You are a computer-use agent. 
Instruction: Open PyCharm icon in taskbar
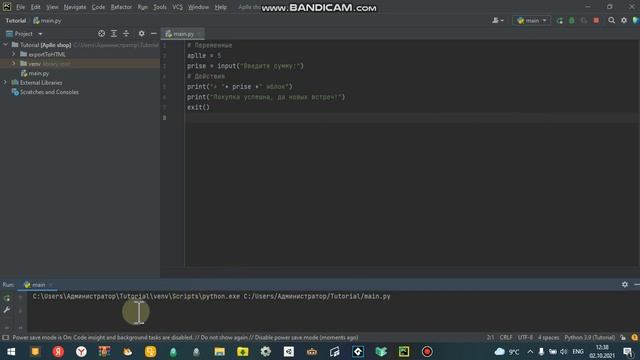click(x=404, y=352)
